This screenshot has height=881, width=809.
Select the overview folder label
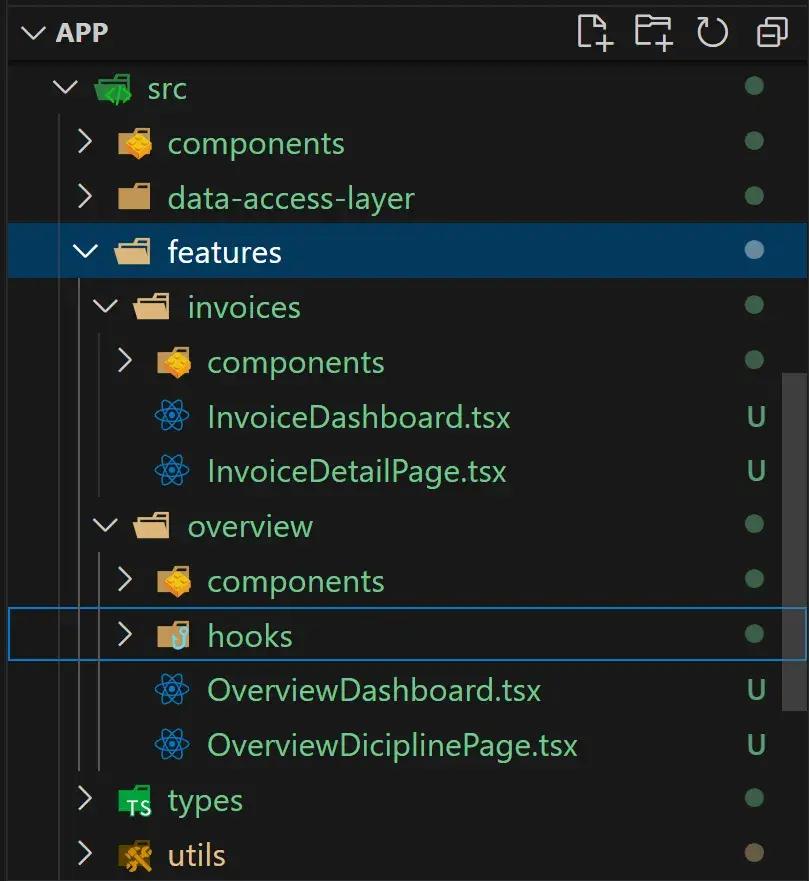click(x=250, y=526)
